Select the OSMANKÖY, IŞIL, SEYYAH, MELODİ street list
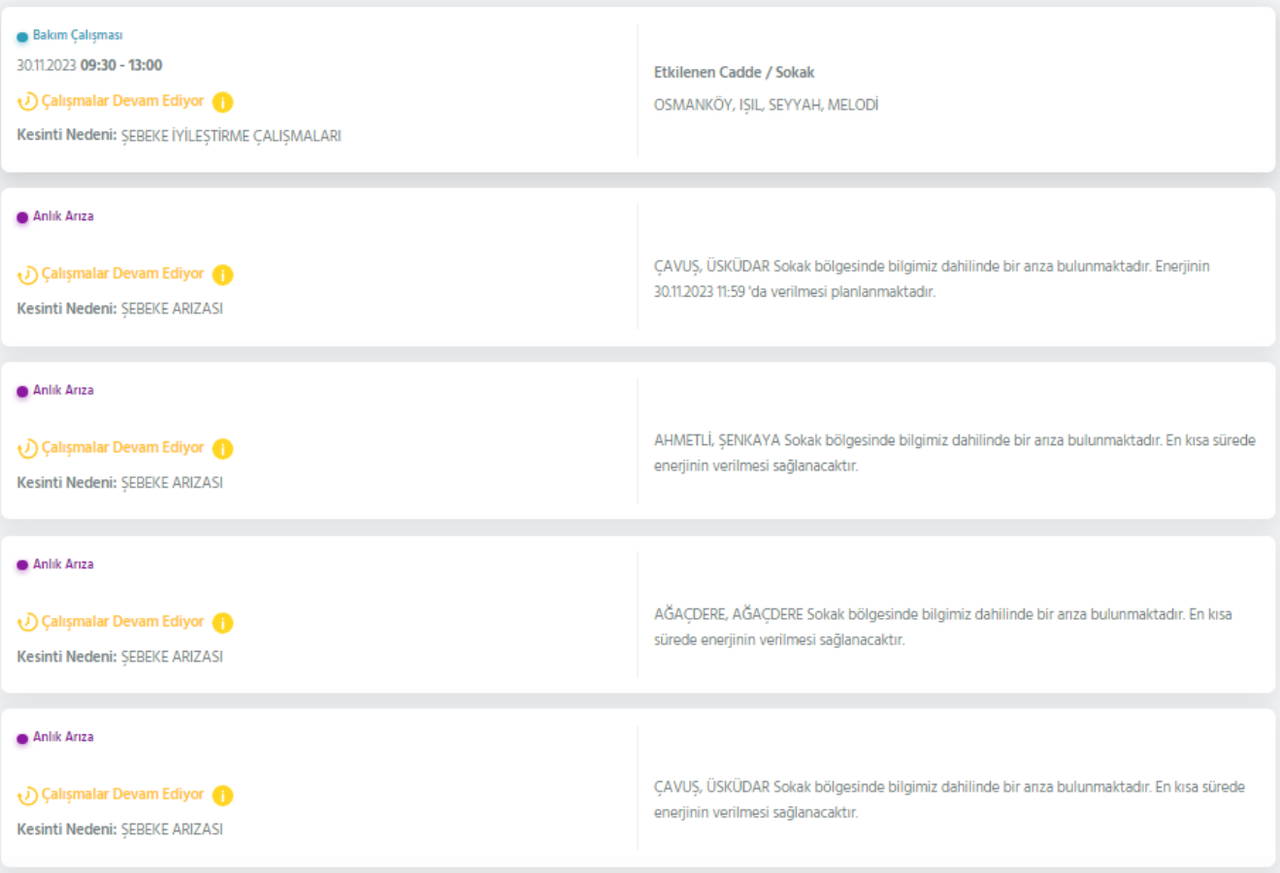The width and height of the screenshot is (1280, 873). [x=765, y=105]
